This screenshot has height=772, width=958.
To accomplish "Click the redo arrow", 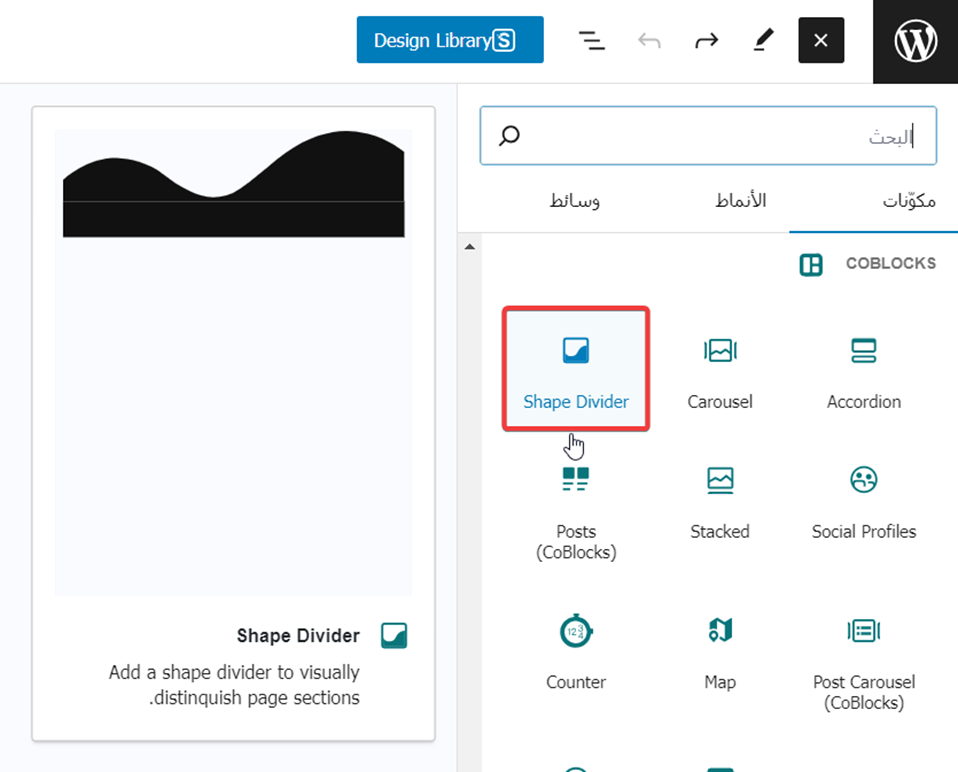I will point(707,41).
